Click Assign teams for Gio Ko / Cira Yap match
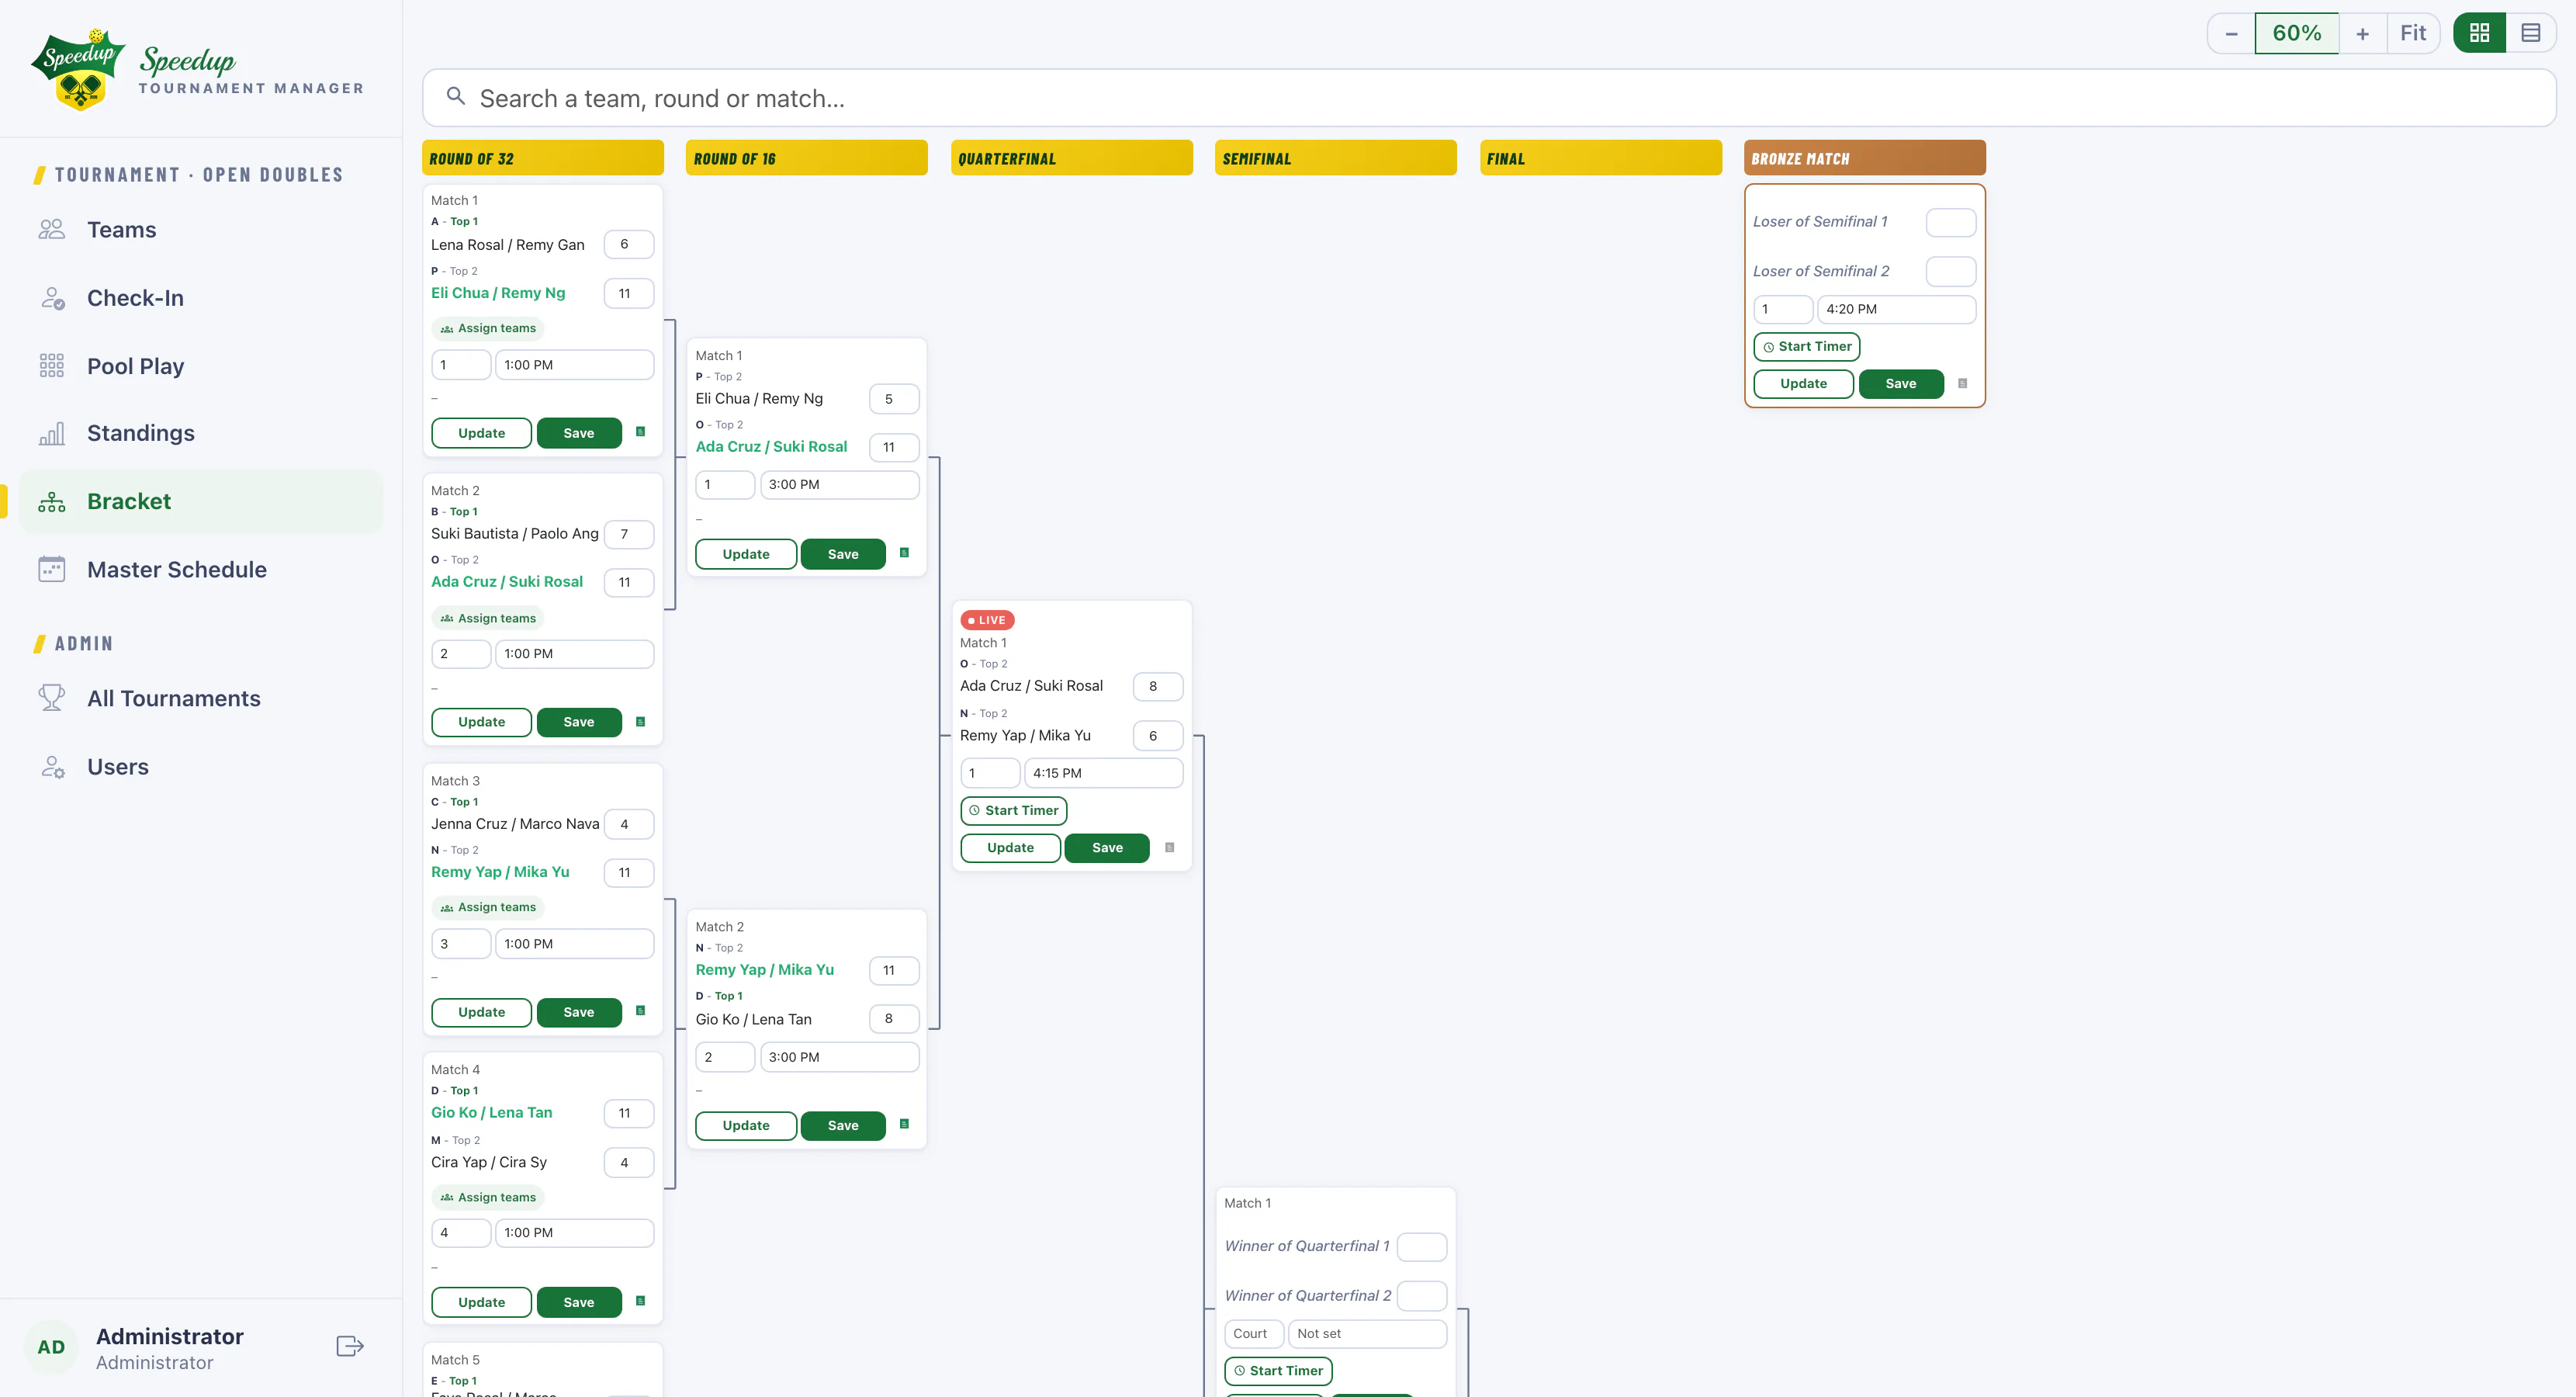Screen dimensions: 2576x1397 point(488,1197)
